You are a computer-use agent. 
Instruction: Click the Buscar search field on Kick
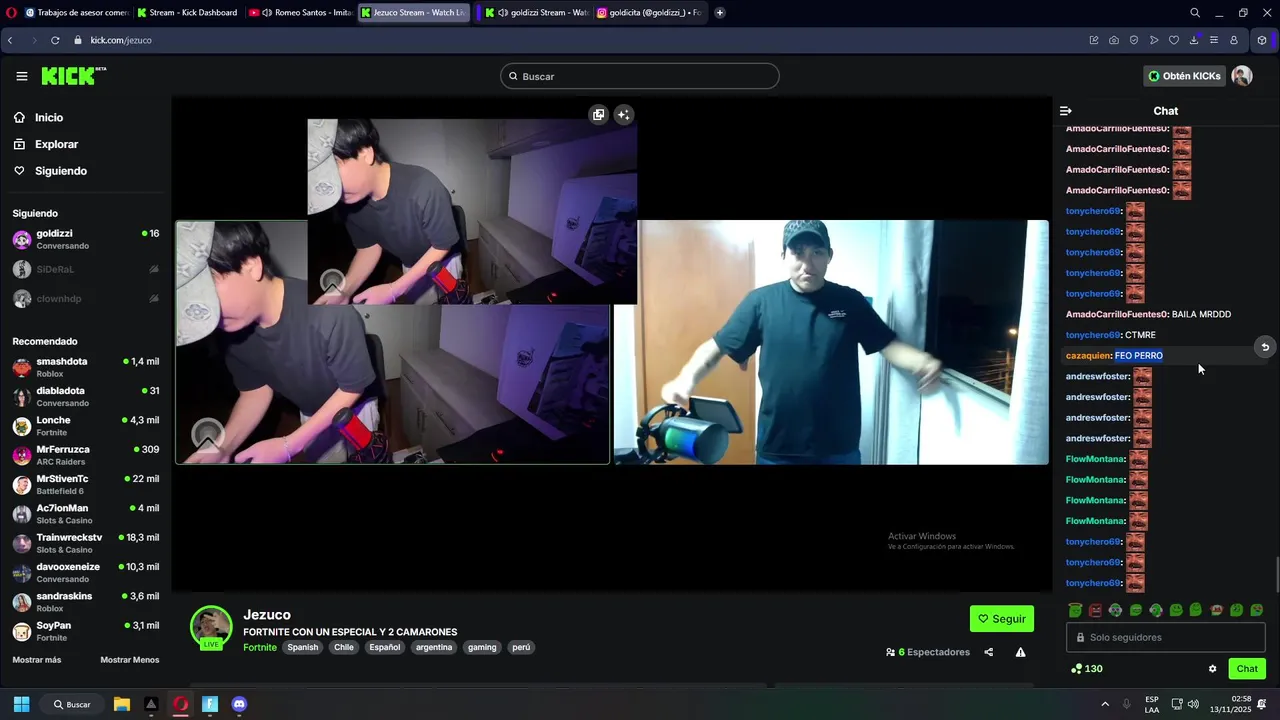click(x=640, y=76)
